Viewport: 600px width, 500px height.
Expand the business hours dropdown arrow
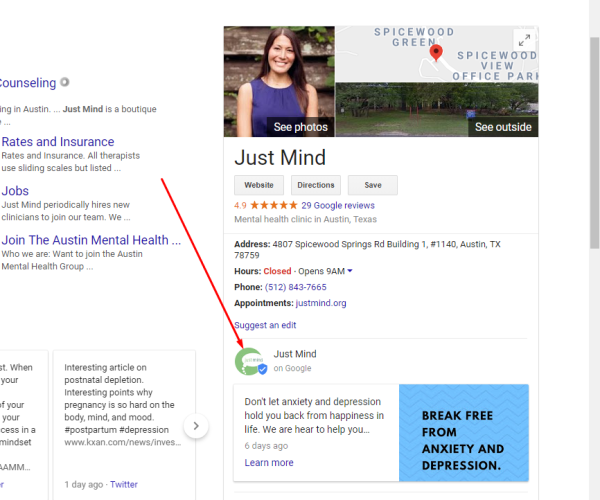click(x=350, y=271)
